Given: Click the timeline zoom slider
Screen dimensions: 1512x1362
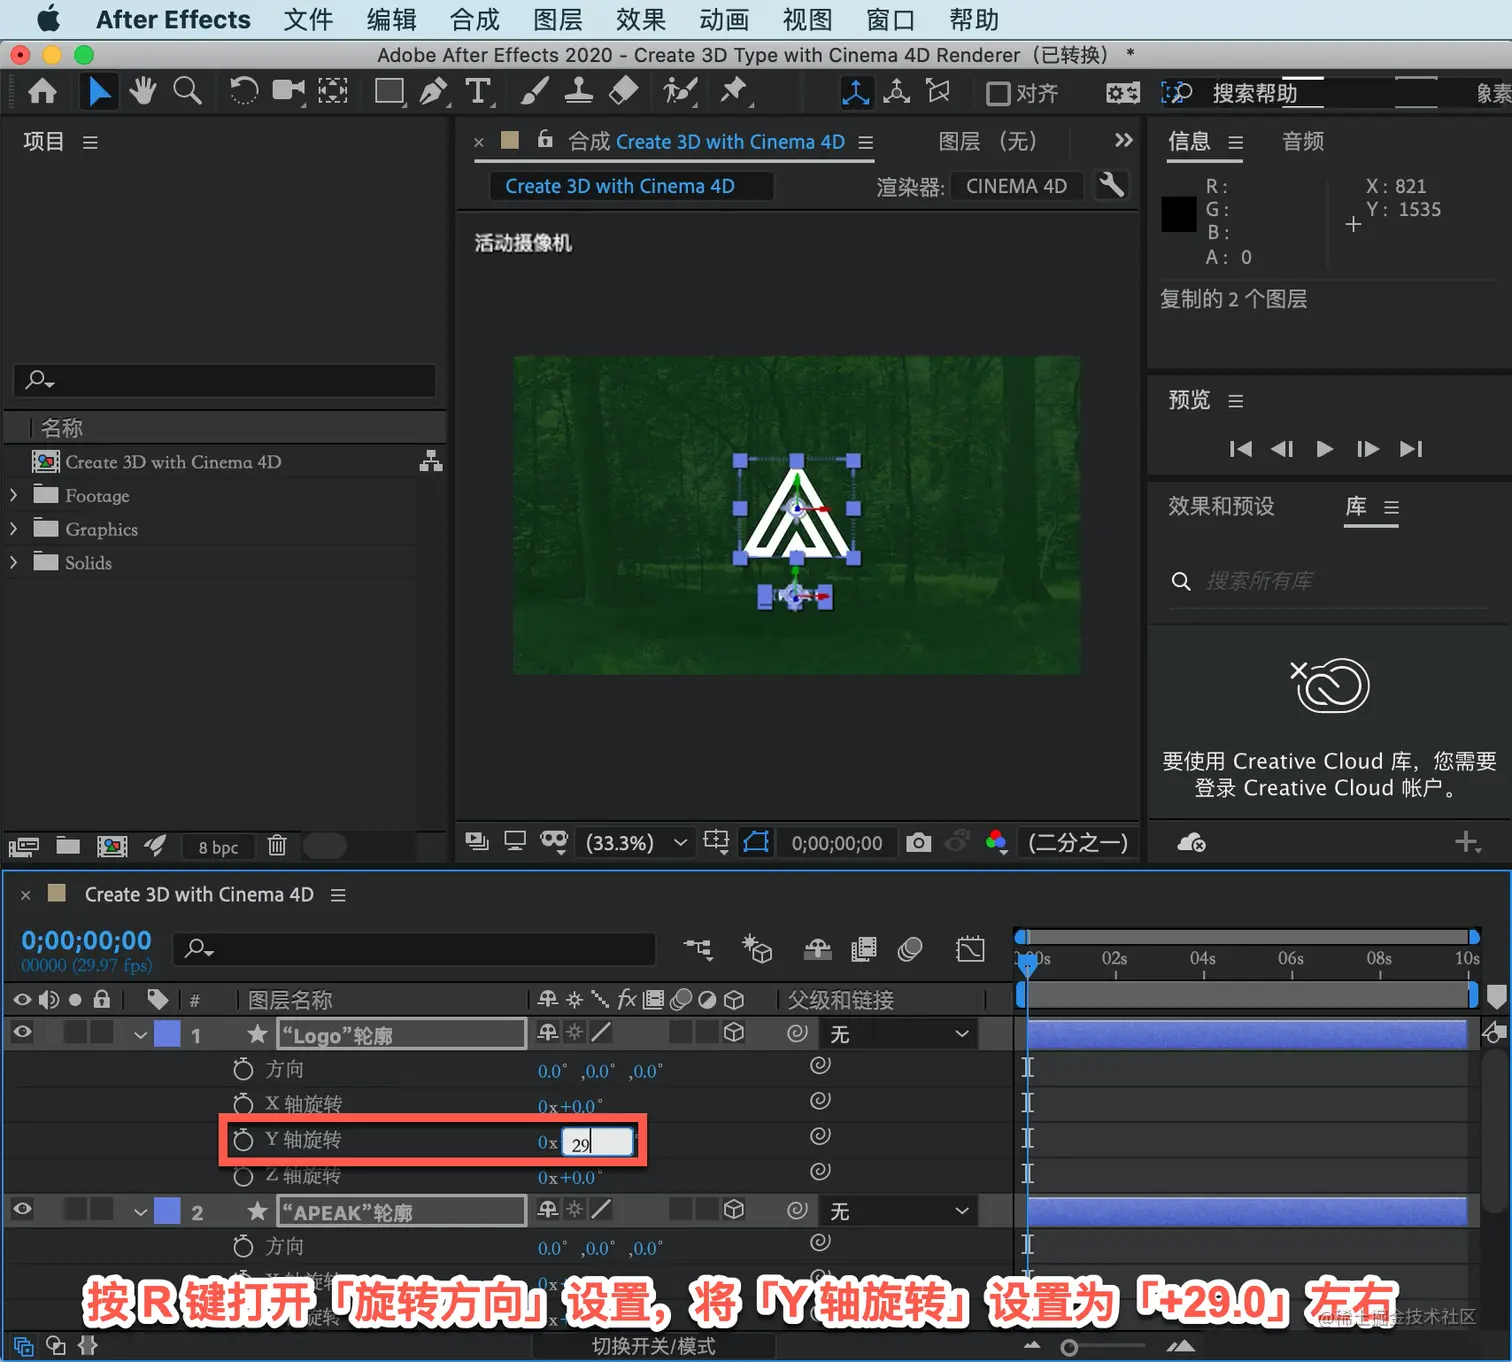Looking at the screenshot, I should click(x=1104, y=1347).
